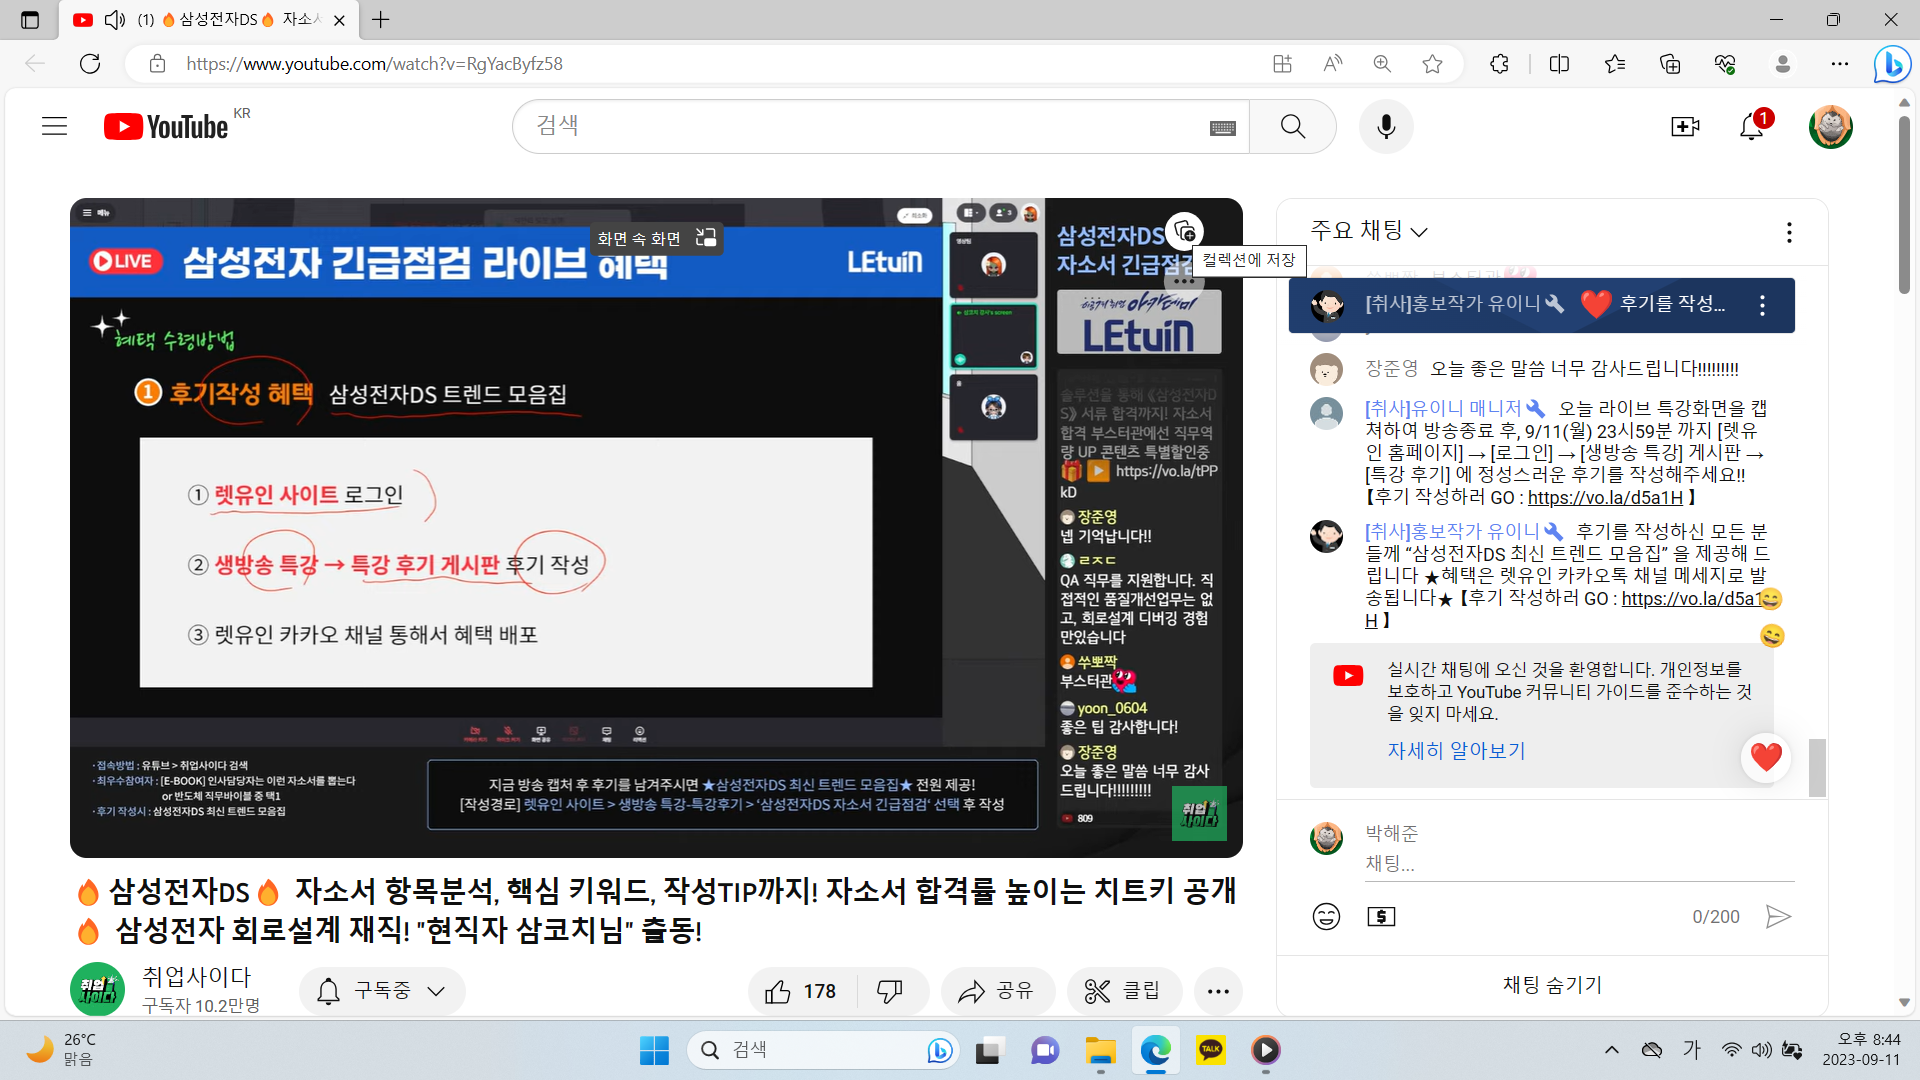Dislike the video with thumbs down

coord(889,991)
